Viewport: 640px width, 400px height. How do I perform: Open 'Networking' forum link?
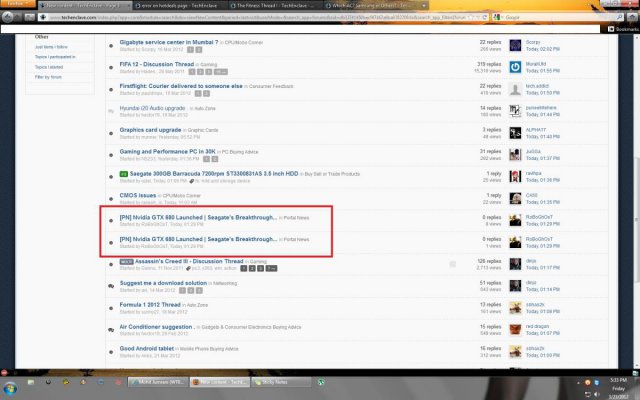coord(225,283)
